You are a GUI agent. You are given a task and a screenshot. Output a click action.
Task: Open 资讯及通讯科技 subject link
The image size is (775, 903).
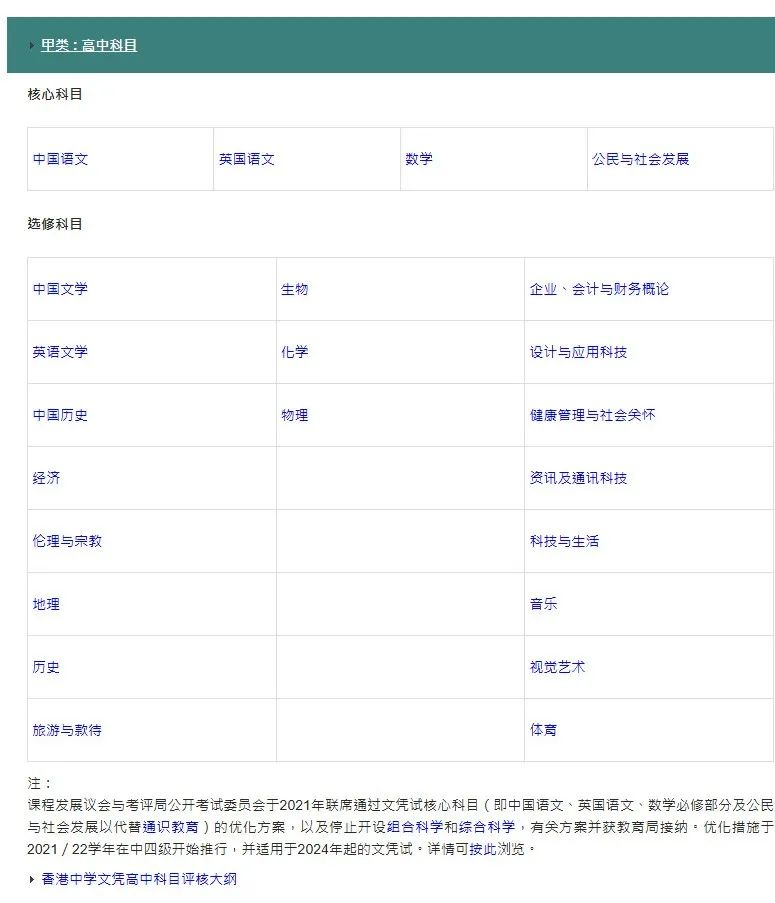click(578, 478)
